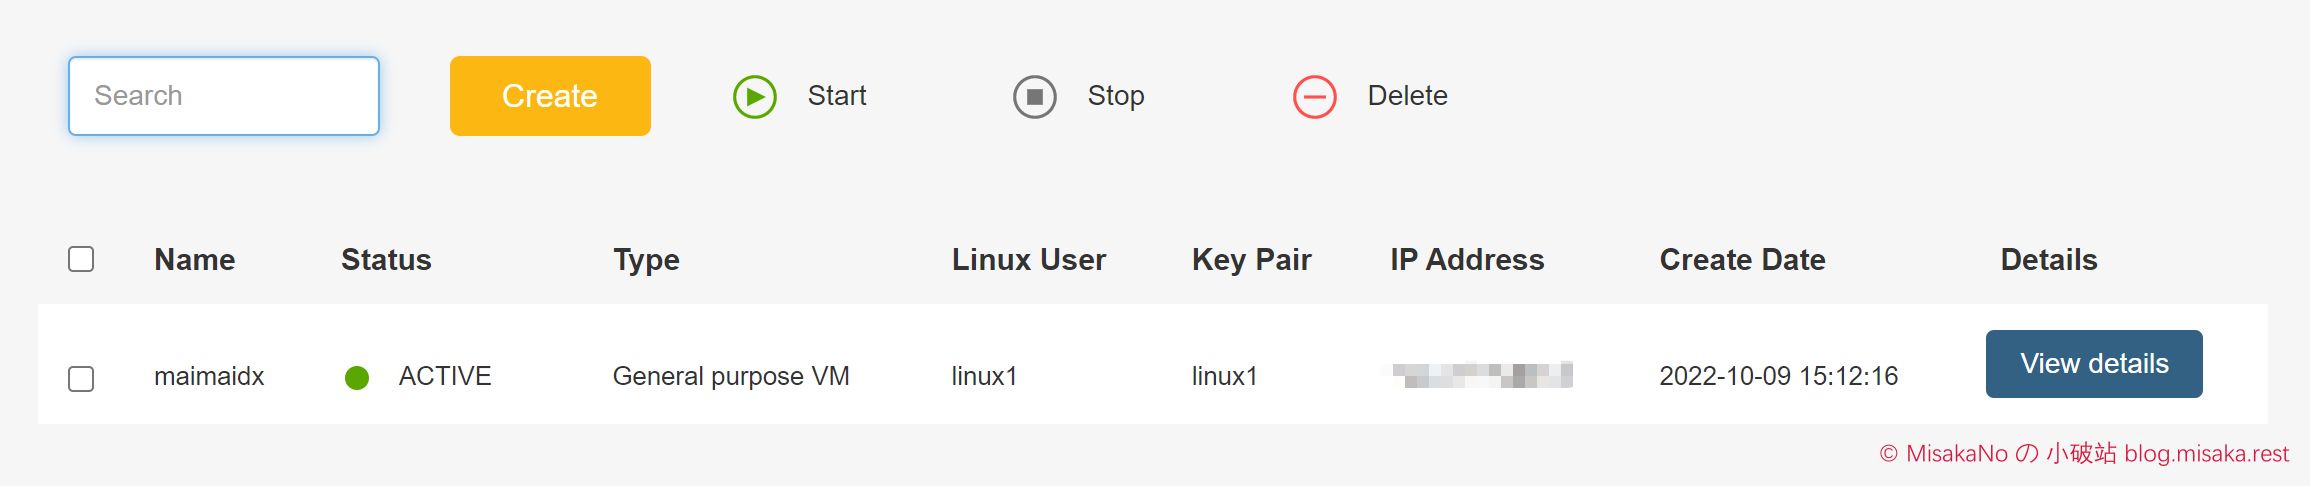Click the Create button
The height and width of the screenshot is (486, 2310).
pyautogui.click(x=550, y=96)
